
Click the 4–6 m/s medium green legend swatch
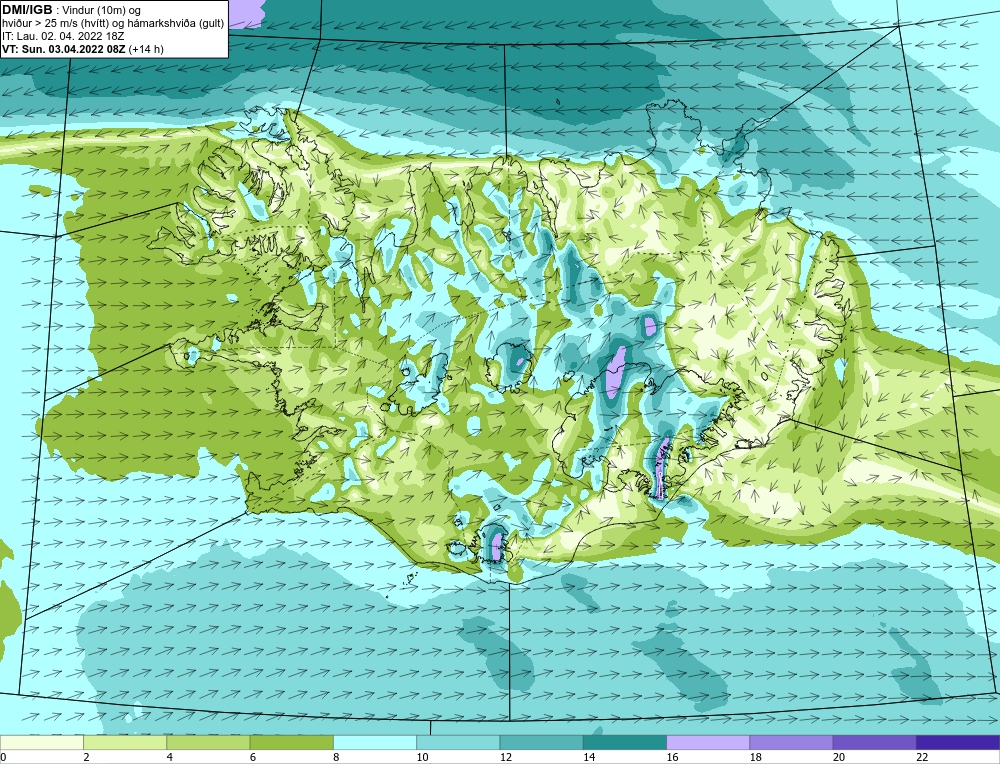pos(209,743)
